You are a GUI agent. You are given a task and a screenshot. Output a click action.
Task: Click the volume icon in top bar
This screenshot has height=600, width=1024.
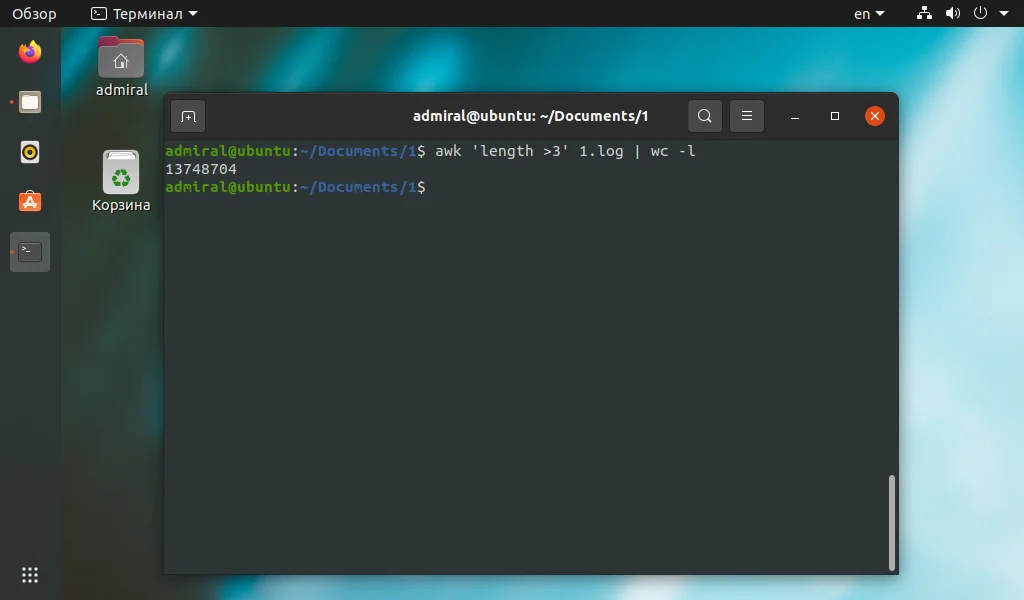[952, 13]
